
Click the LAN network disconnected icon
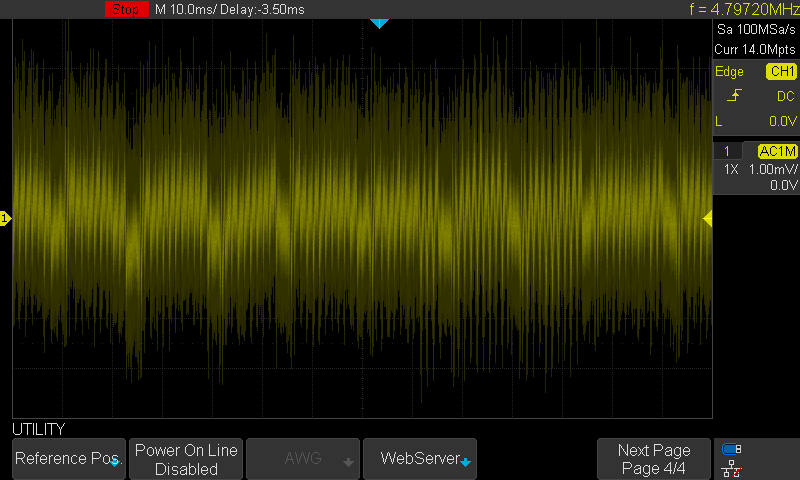[731, 468]
